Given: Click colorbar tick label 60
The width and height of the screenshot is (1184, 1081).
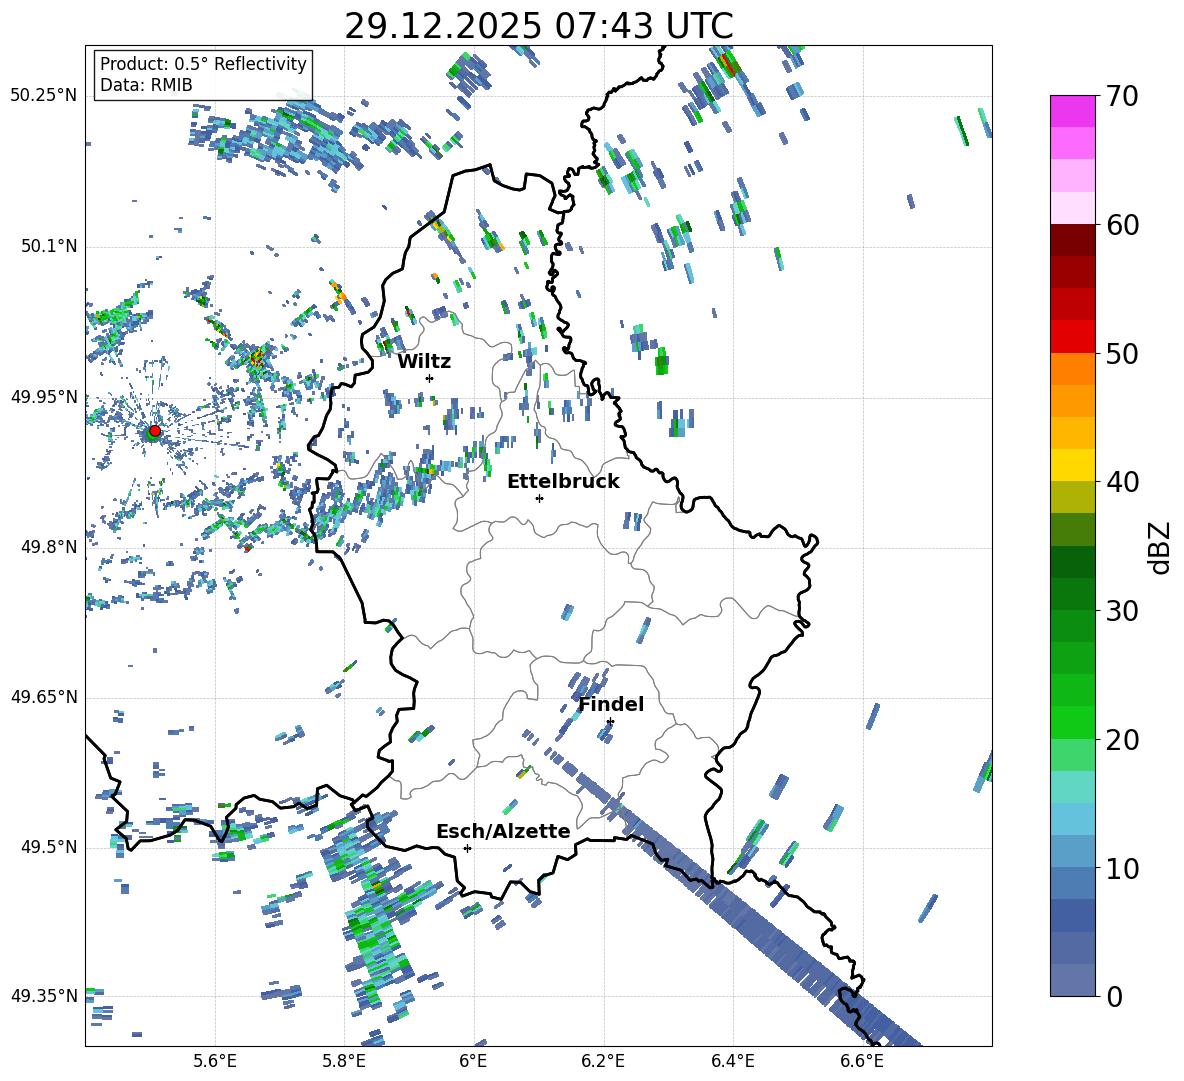Looking at the screenshot, I should pos(1122,225).
